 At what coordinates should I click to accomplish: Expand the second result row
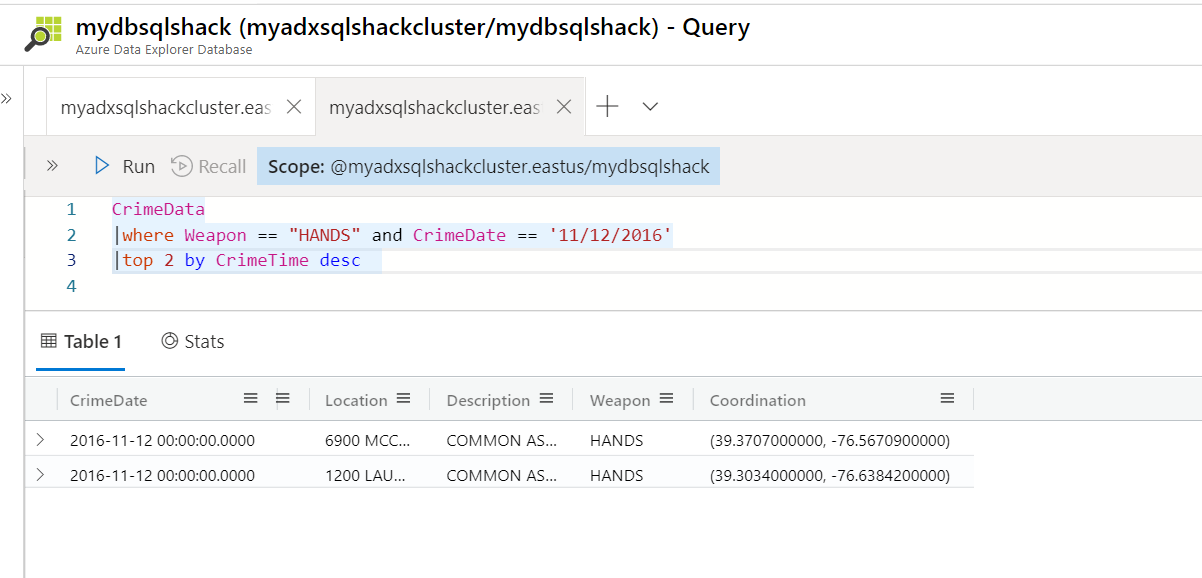(x=40, y=475)
